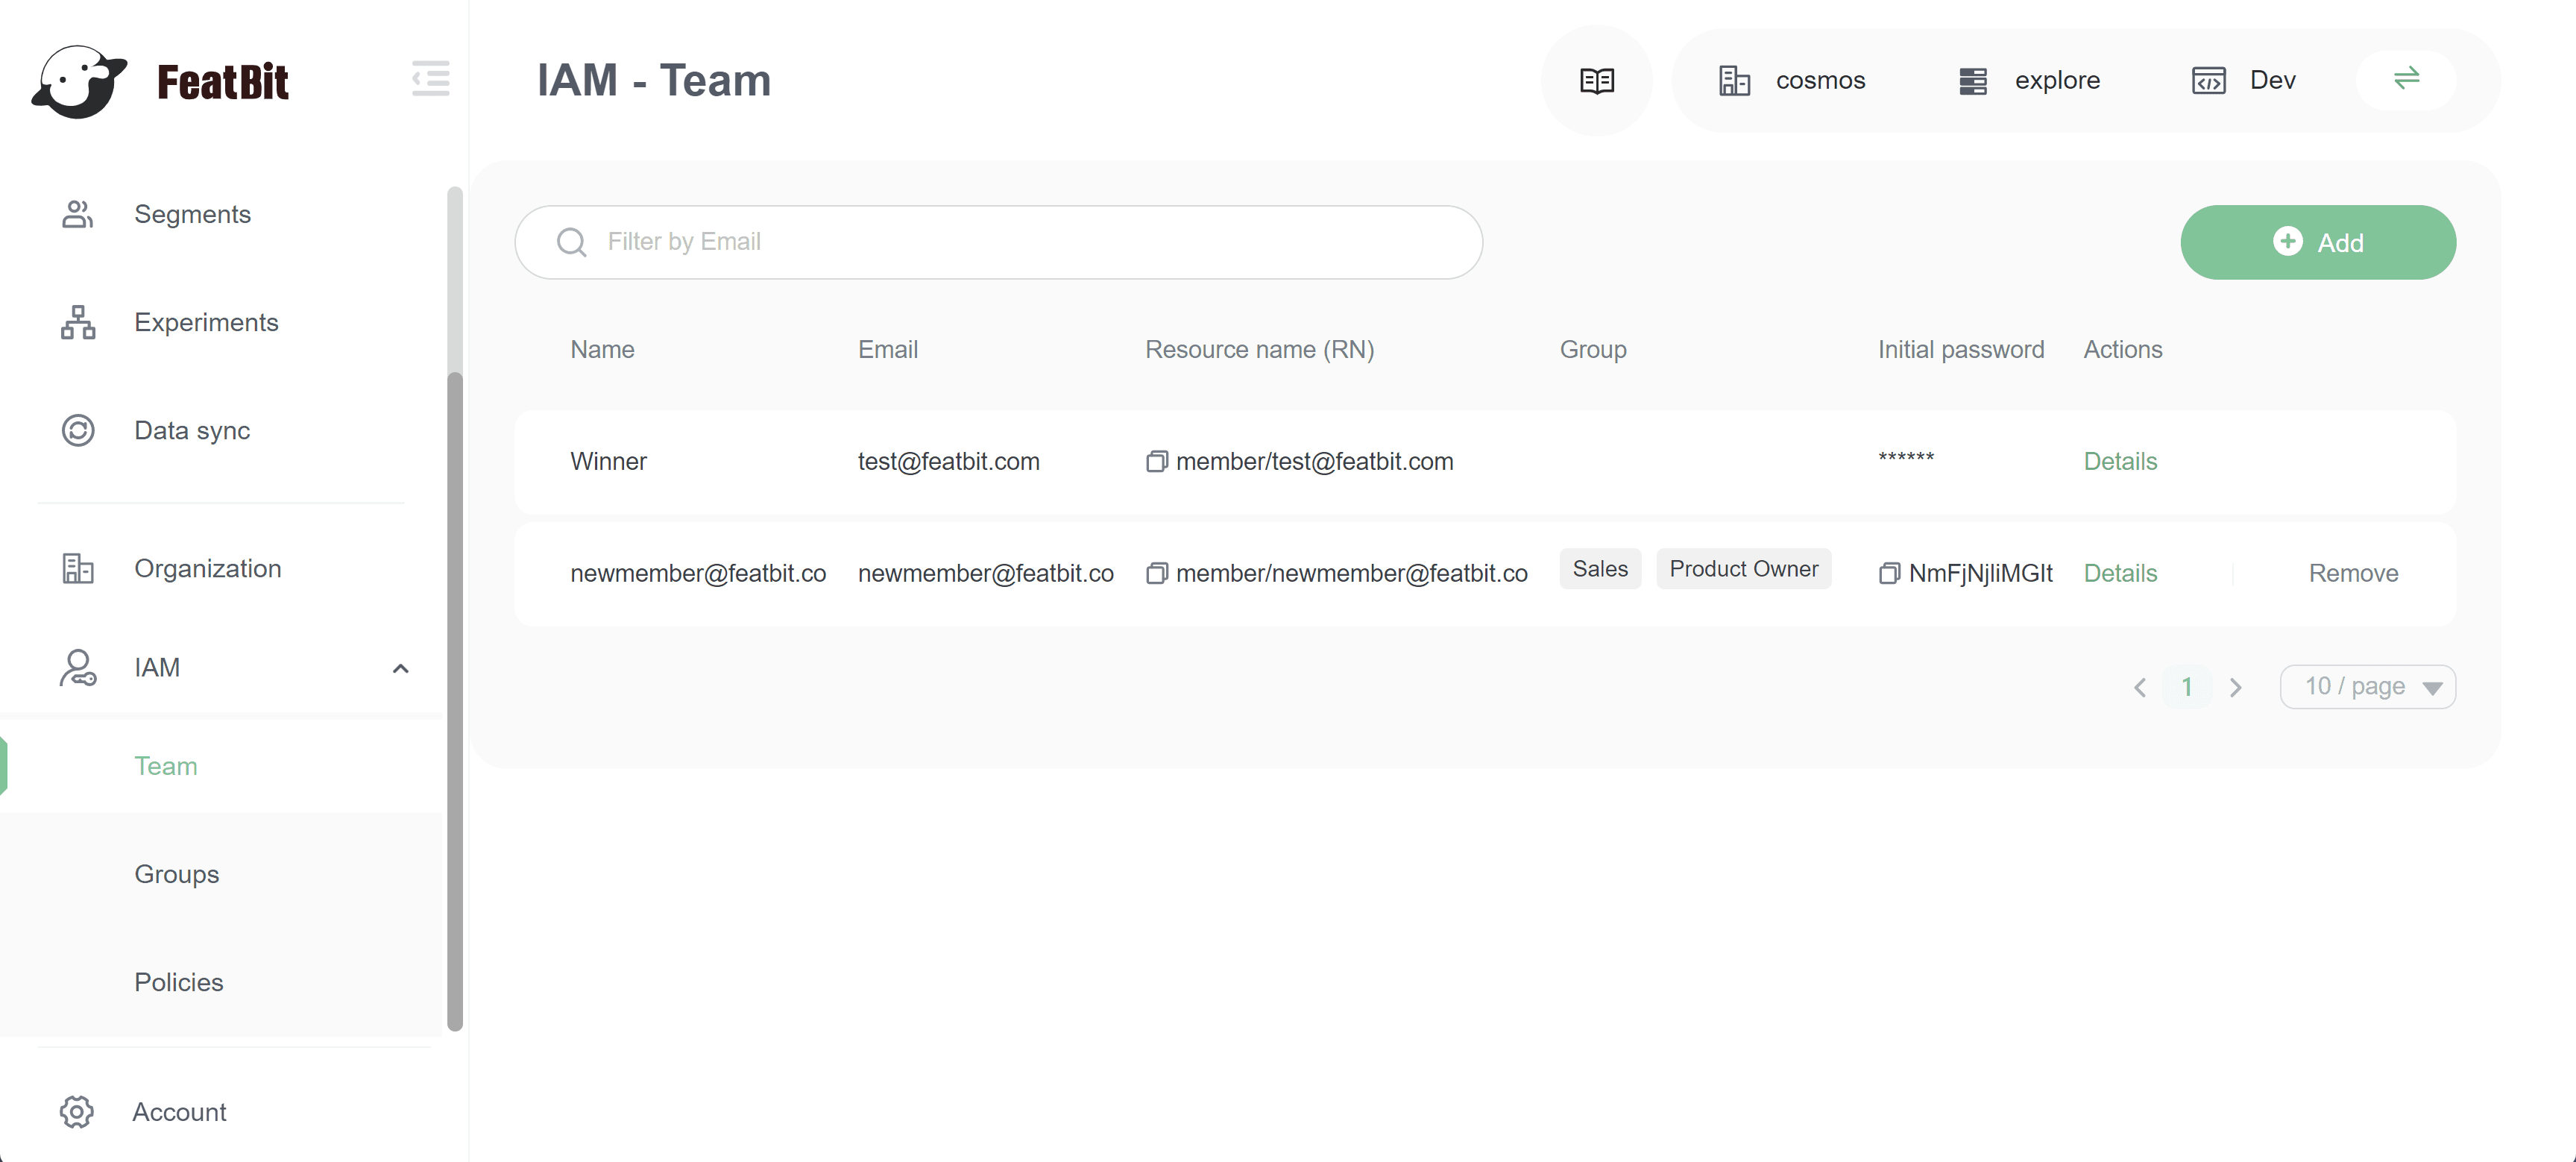
Task: Click the switch environment arrows icon
Action: pyautogui.click(x=2406, y=78)
